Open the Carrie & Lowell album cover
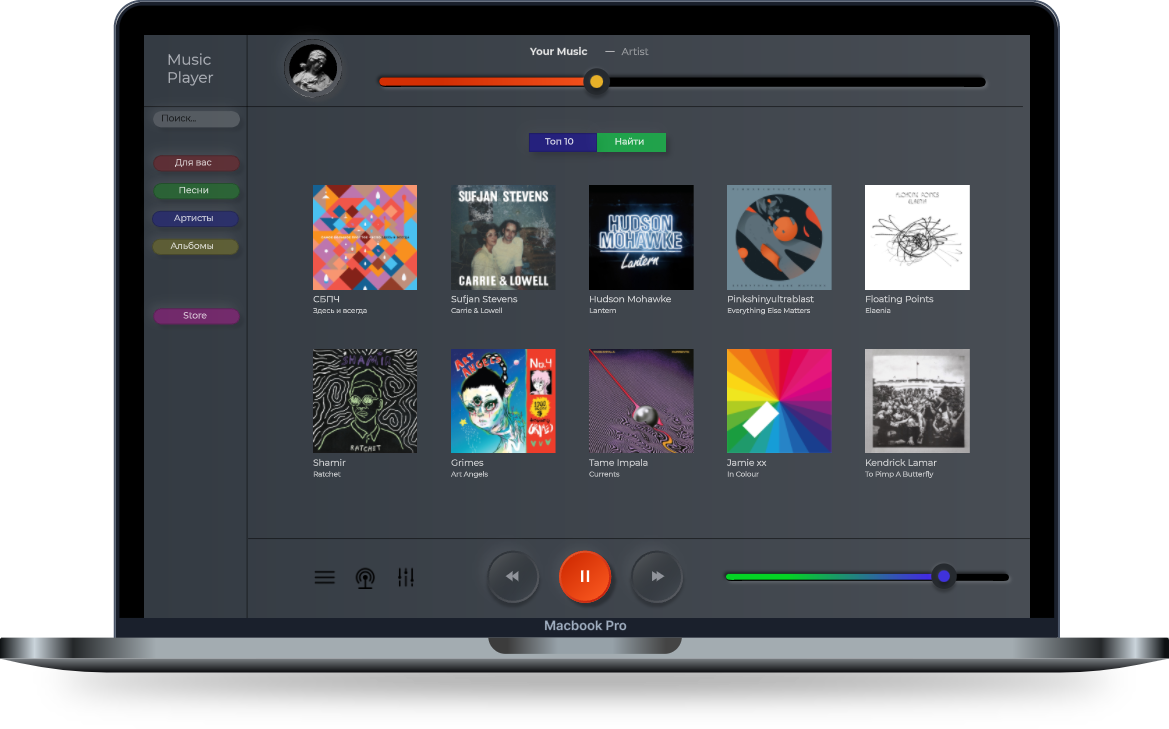Screen dimensions: 1169x729 click(503, 237)
